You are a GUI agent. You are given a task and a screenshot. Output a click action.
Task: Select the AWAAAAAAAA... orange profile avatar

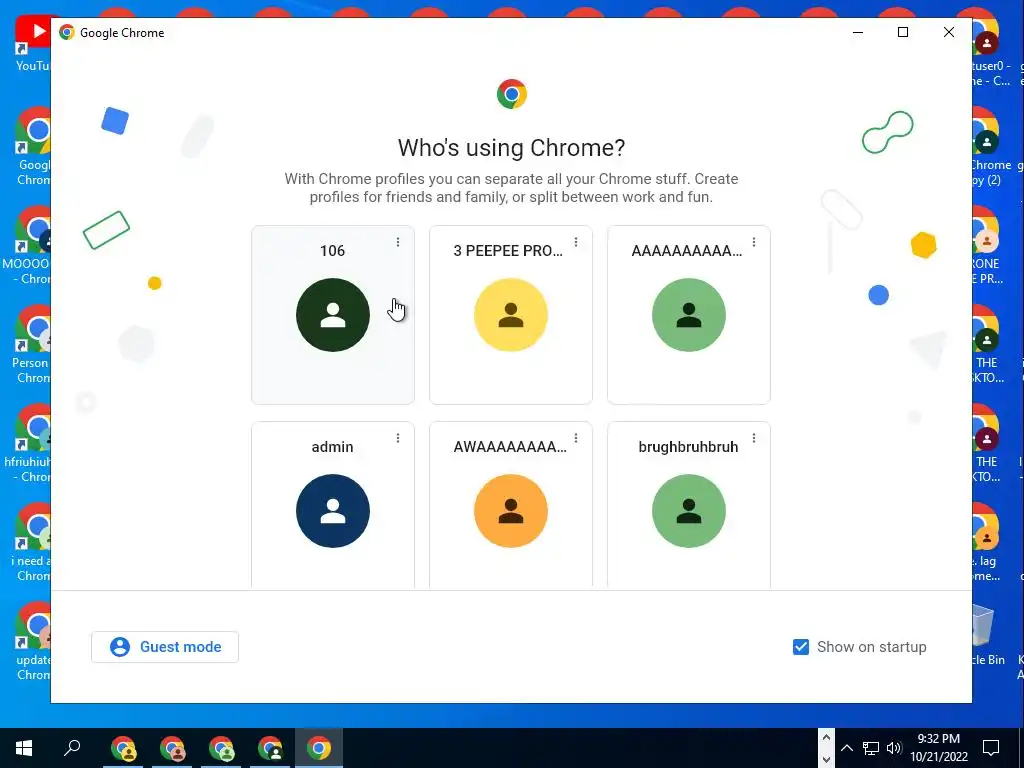(x=511, y=511)
